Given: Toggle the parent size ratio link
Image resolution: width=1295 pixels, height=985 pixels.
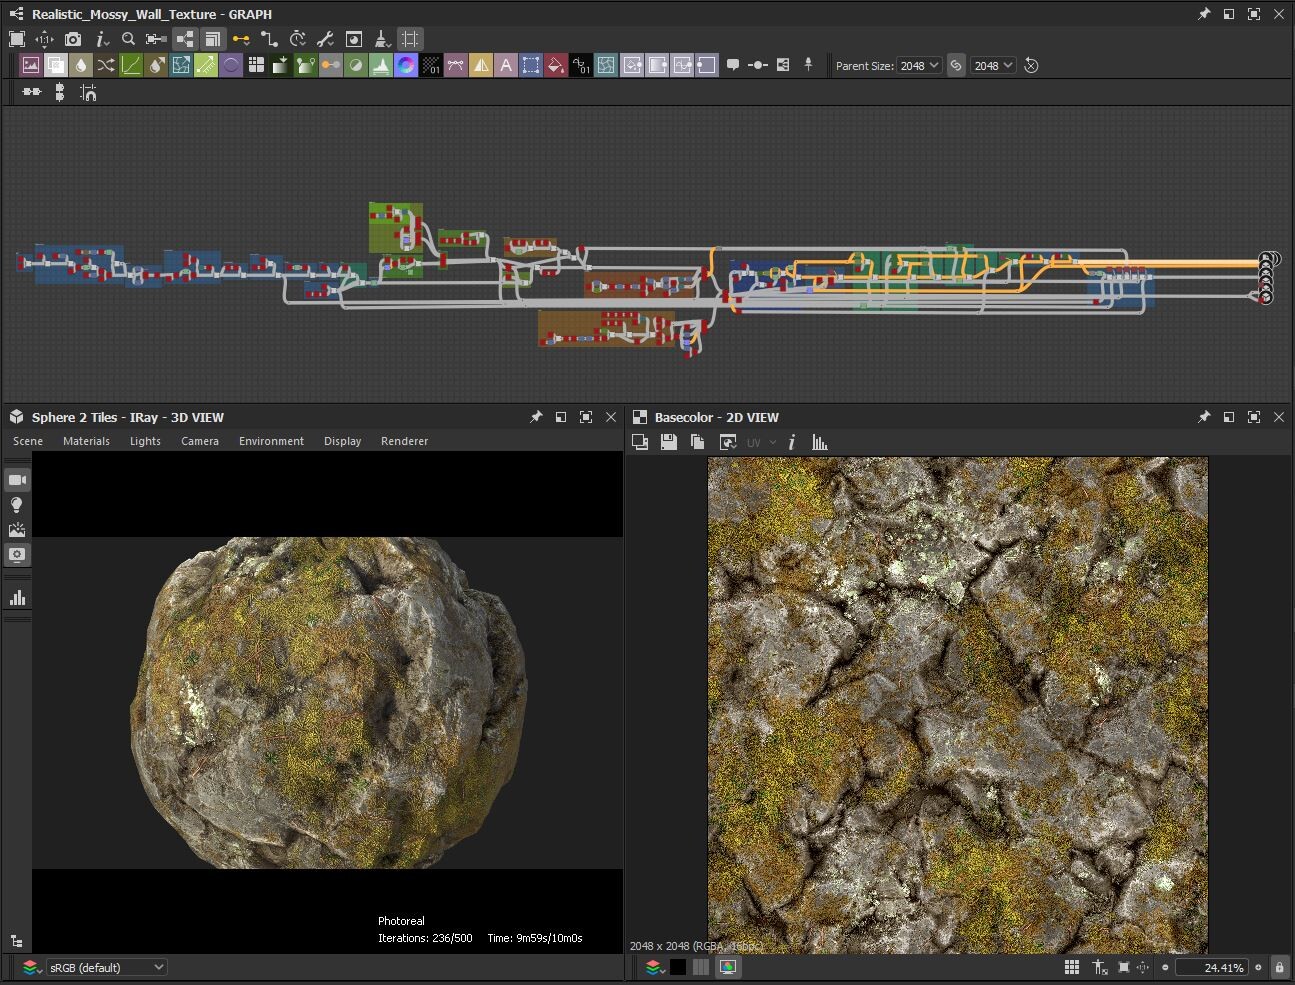Looking at the screenshot, I should click(956, 66).
